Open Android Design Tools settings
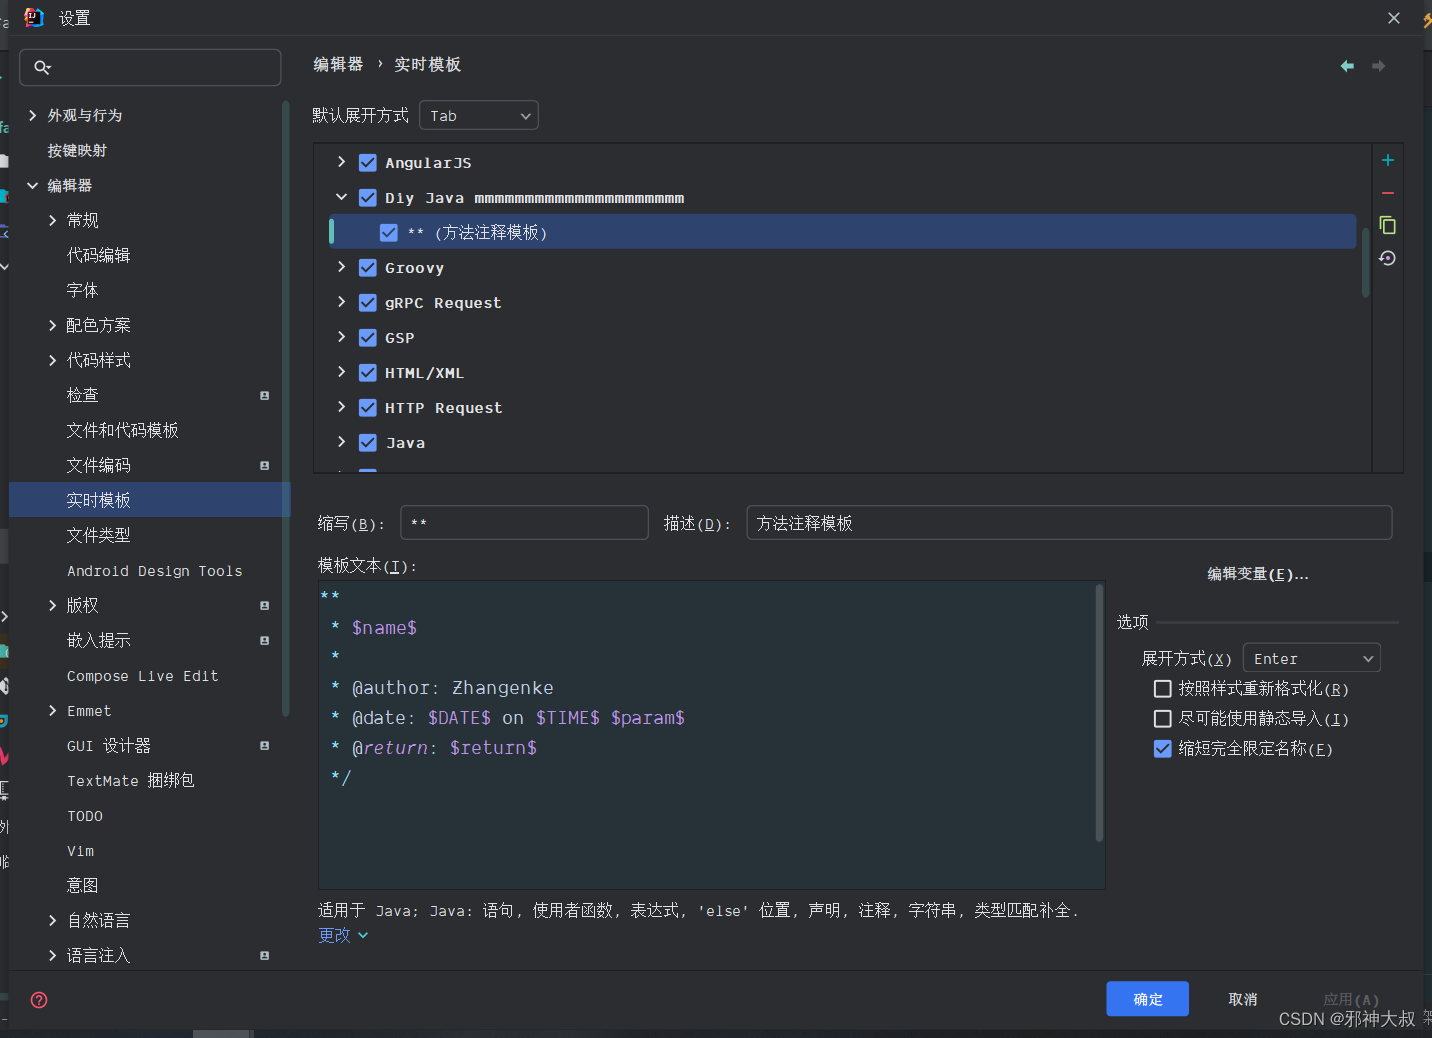1432x1038 pixels. pyautogui.click(x=154, y=571)
